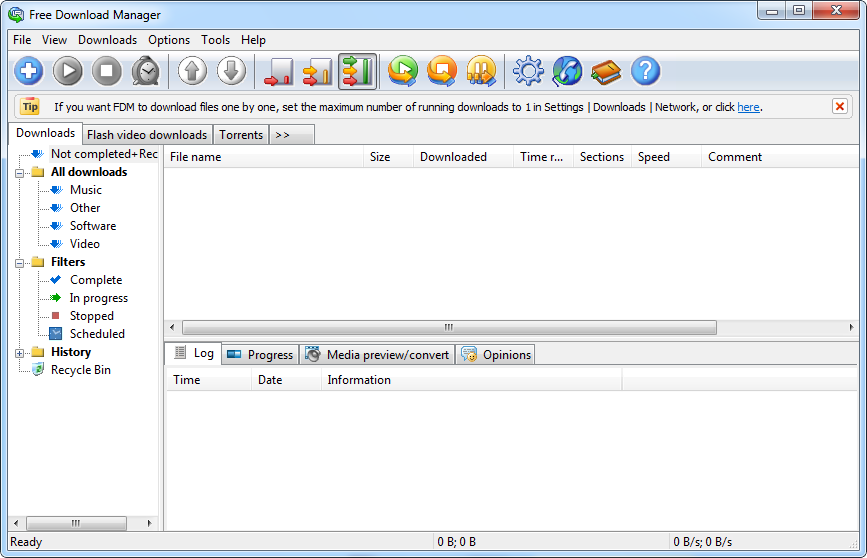Sort by the File name column header
Image resolution: width=867 pixels, height=558 pixels.
point(264,157)
